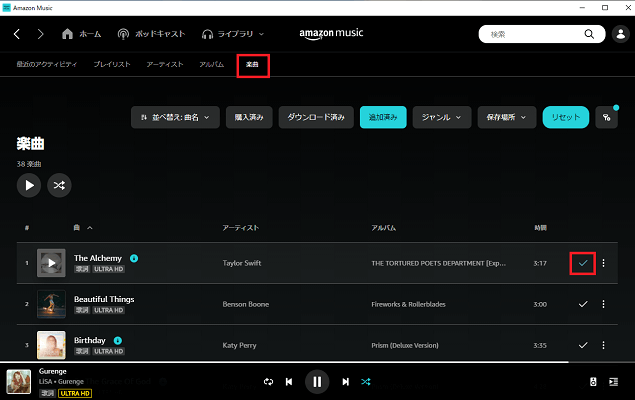Toggle the added checkmark for Beautiful Things
The image size is (635, 400).
point(583,304)
